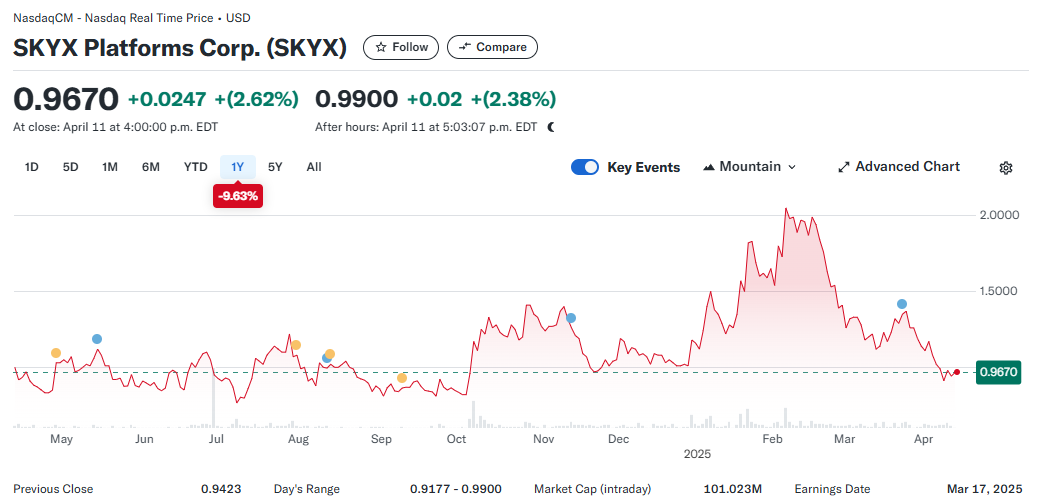Viewport: 1038px width, 499px height.
Task: Click the 2.0000 axis label
Action: [998, 215]
